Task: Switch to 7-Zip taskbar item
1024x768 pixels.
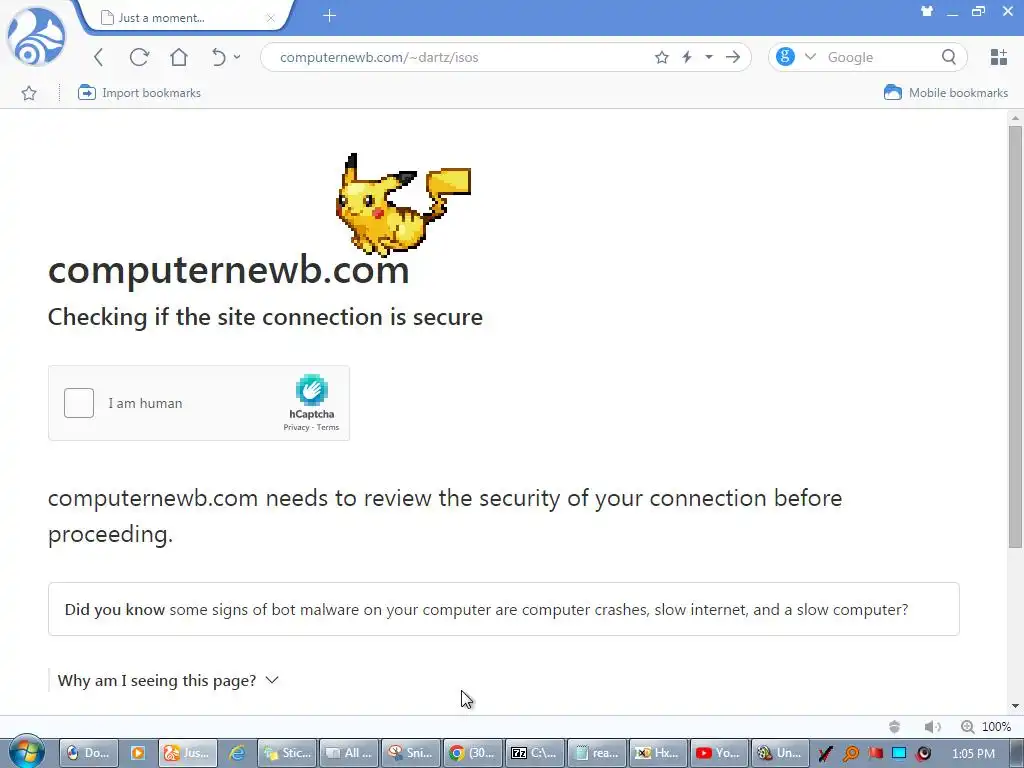Action: tap(534, 753)
